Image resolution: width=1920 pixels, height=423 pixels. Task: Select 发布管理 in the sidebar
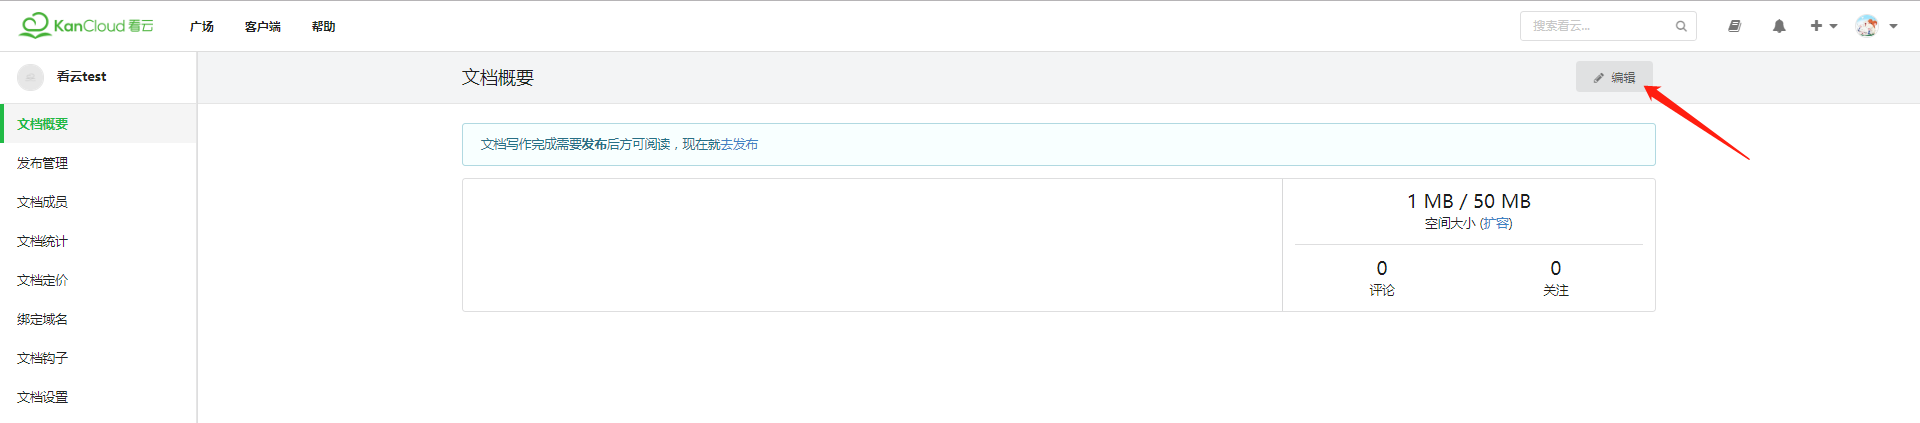pos(43,163)
